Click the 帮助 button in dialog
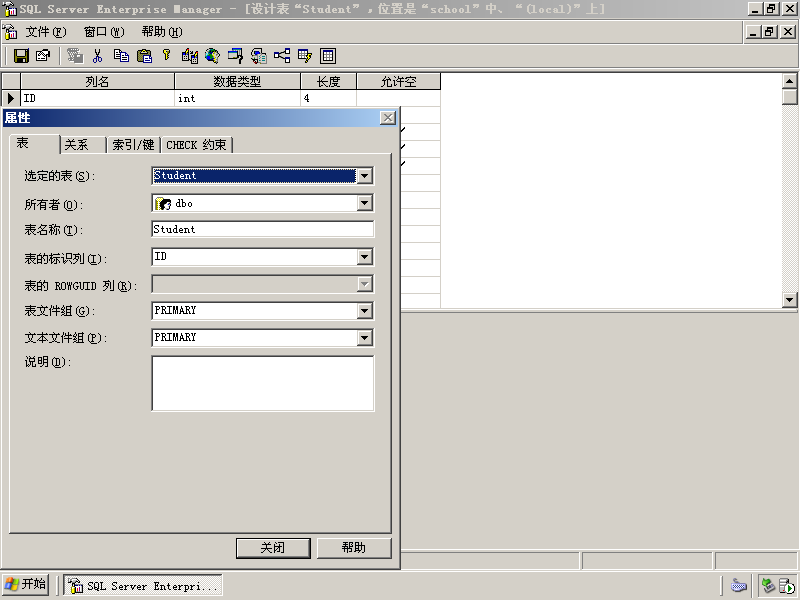This screenshot has width=800, height=600. 354,548
